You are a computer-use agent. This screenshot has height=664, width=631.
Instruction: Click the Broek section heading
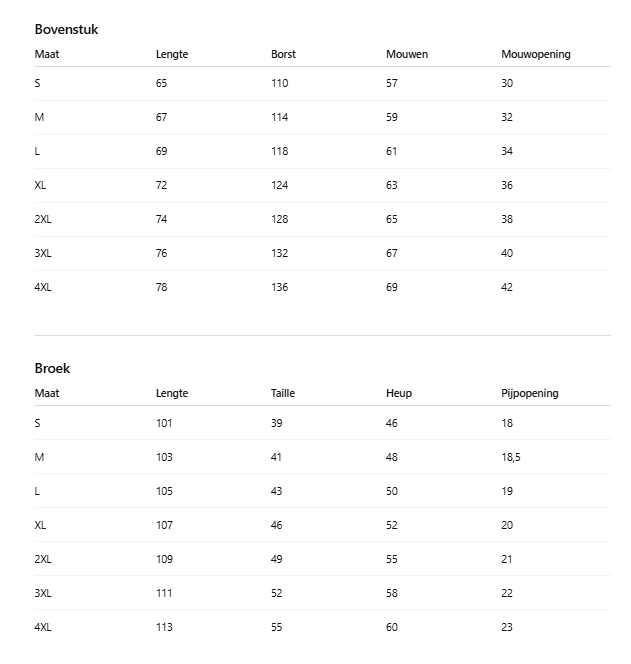52,369
